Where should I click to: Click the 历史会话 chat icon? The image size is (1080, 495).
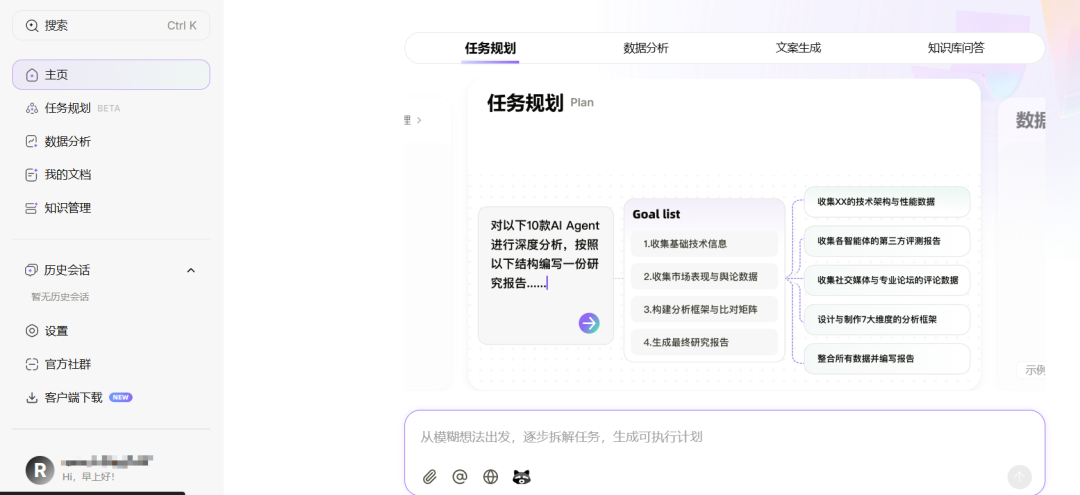click(32, 270)
